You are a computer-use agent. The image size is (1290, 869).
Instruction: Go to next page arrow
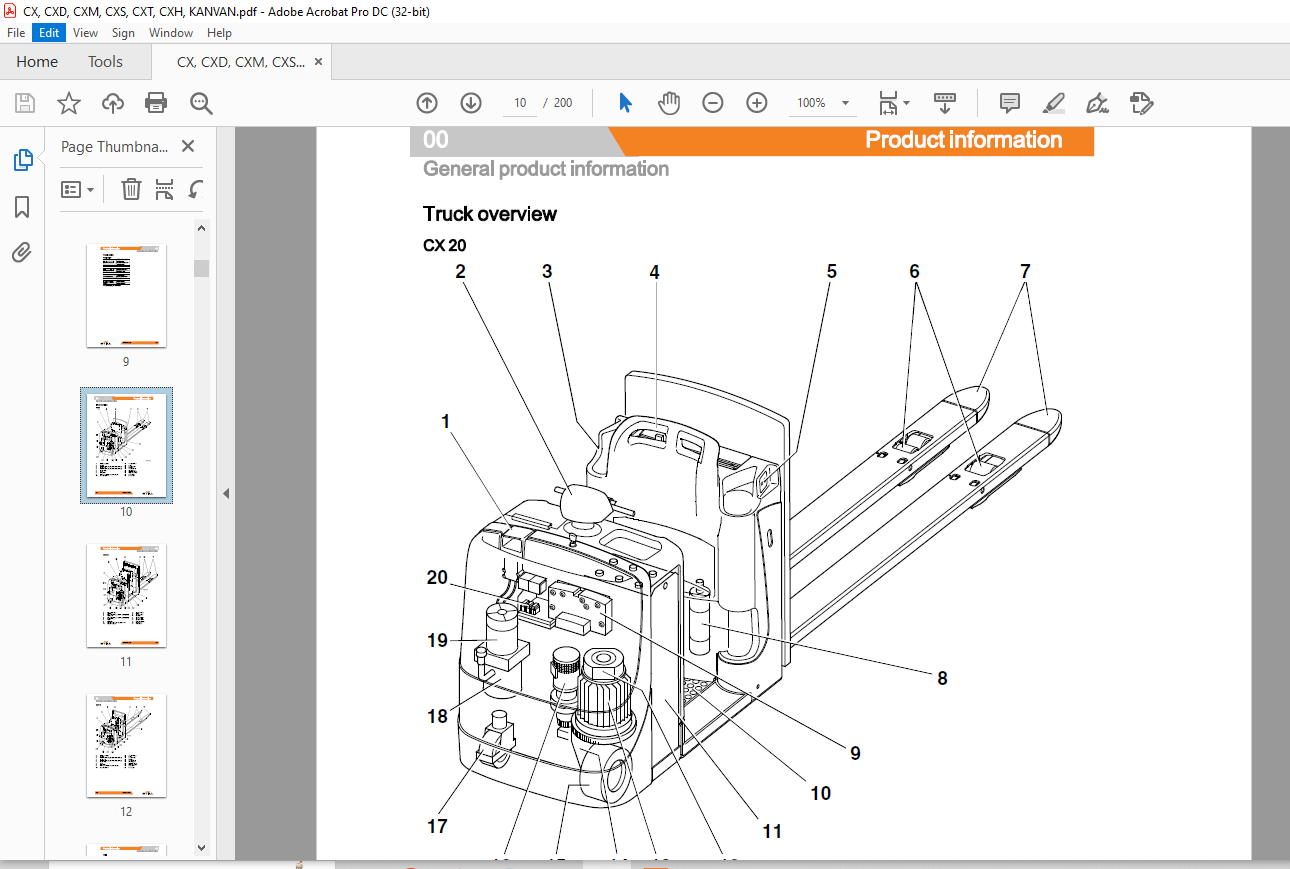[x=471, y=103]
